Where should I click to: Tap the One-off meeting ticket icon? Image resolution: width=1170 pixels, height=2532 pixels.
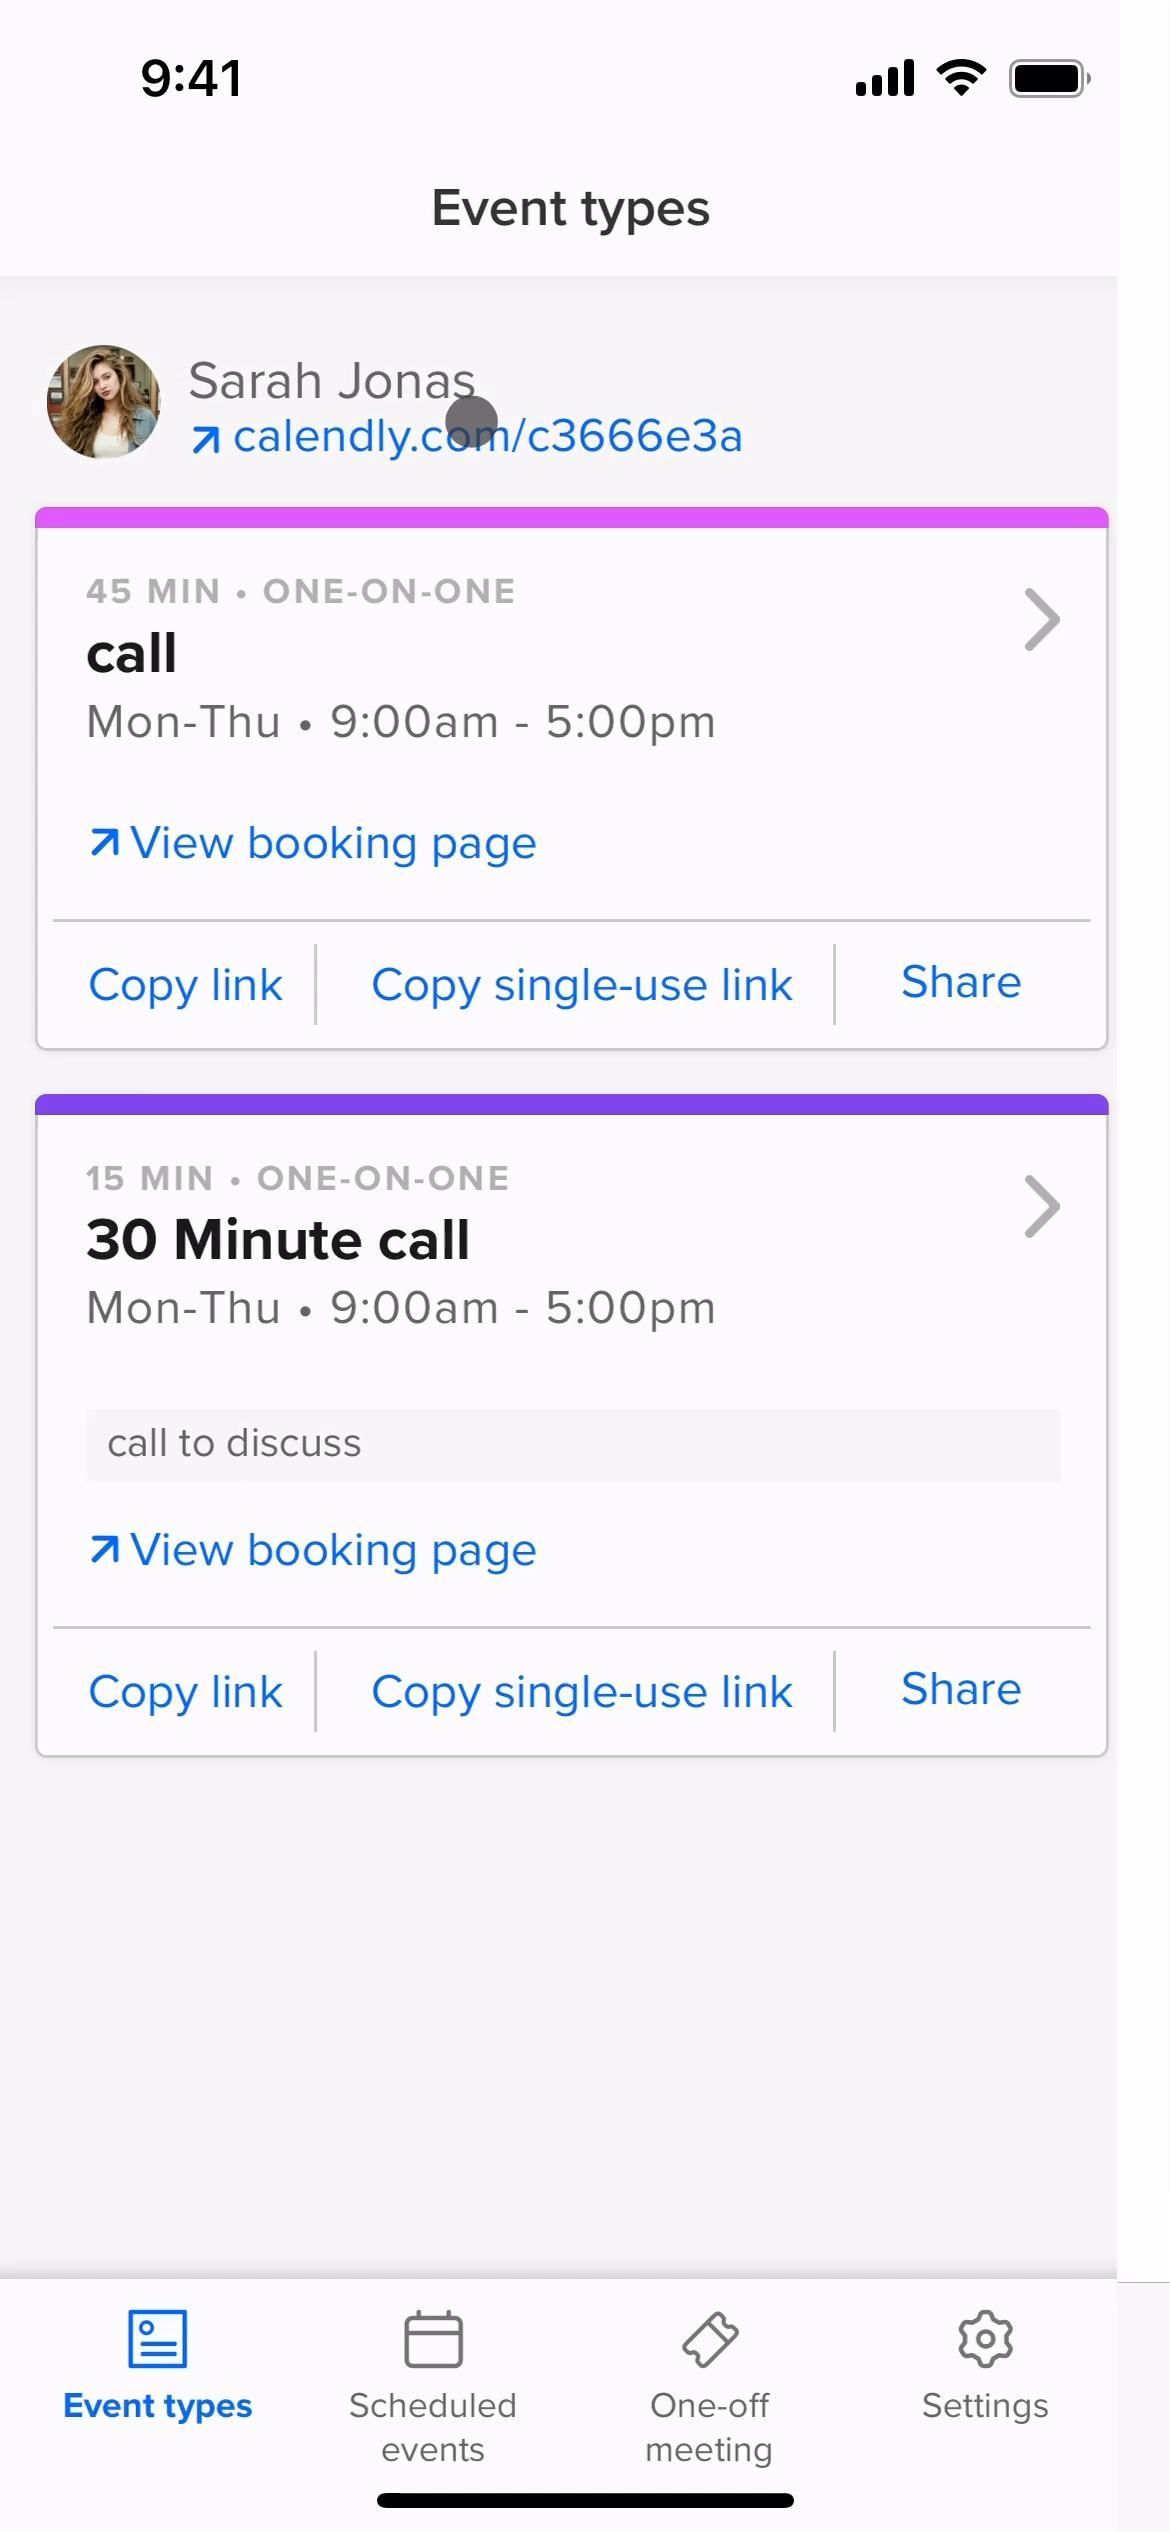(x=709, y=2339)
